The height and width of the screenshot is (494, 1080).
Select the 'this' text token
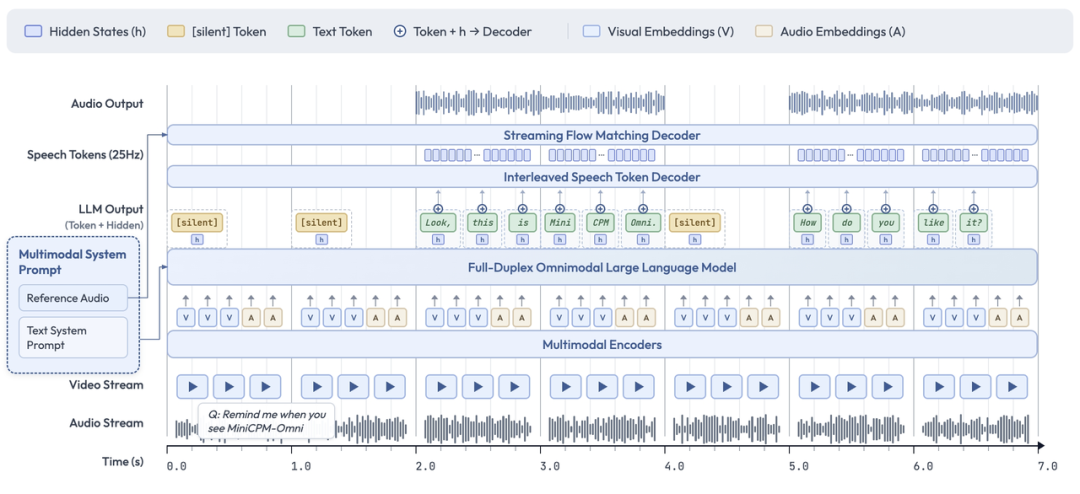click(x=481, y=223)
